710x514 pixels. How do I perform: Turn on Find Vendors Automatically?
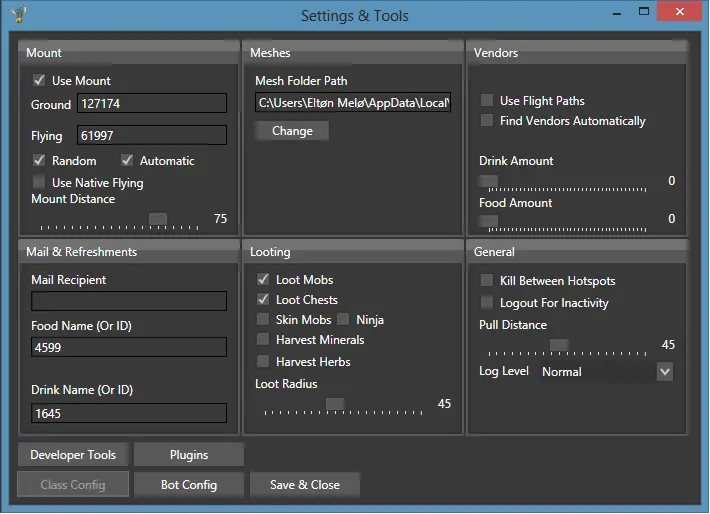click(x=487, y=121)
